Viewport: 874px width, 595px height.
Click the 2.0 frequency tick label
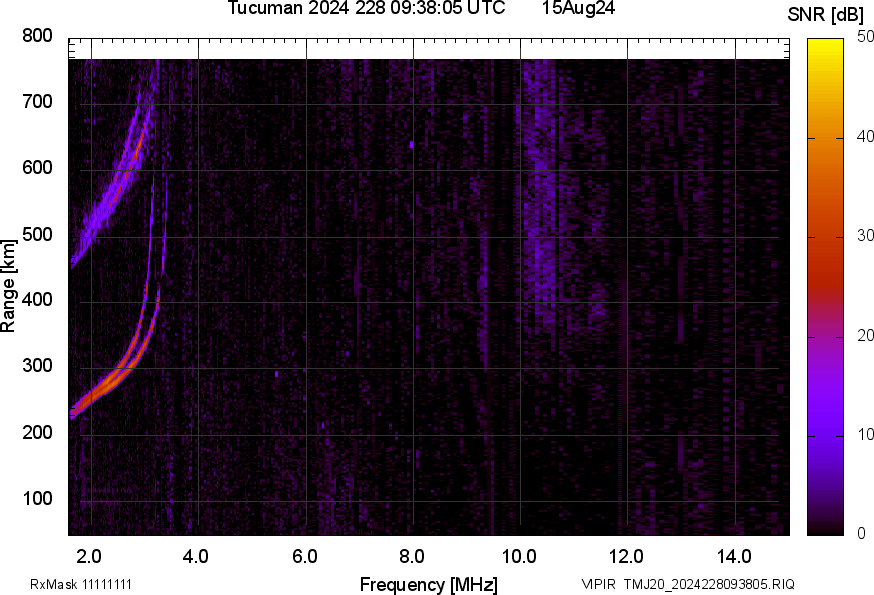(x=90, y=556)
